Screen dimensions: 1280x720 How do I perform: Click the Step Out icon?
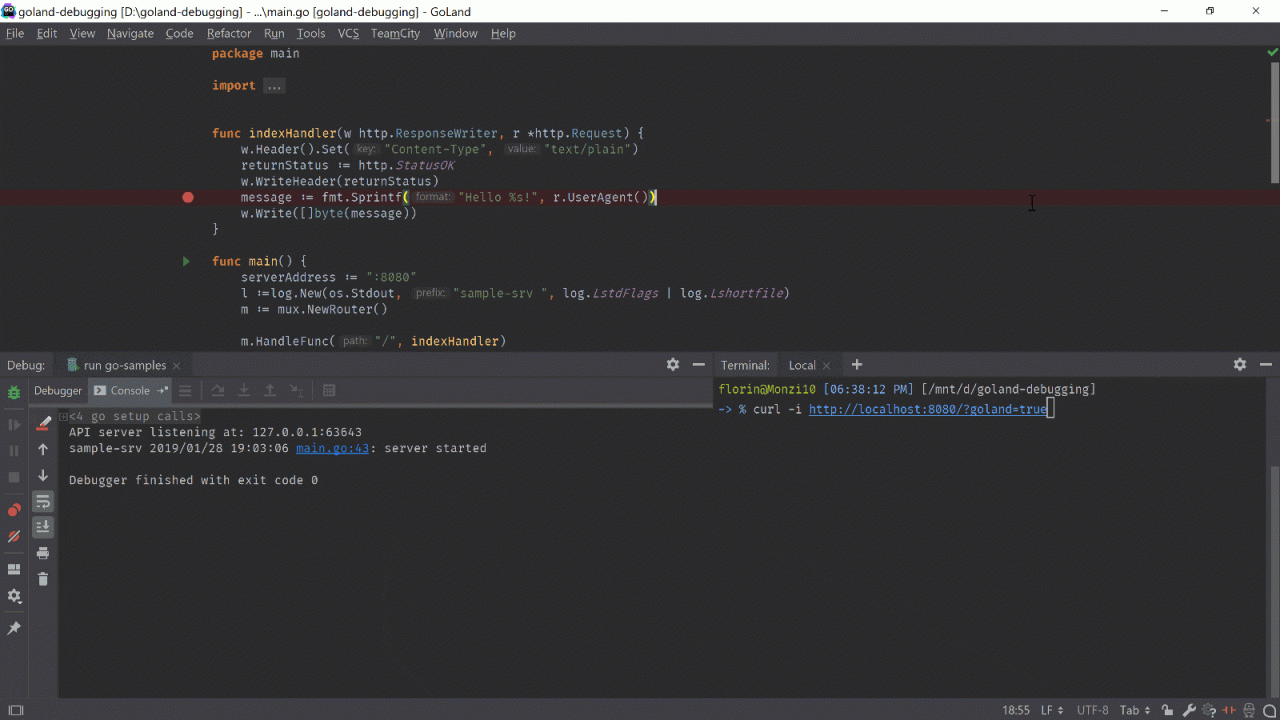point(270,391)
